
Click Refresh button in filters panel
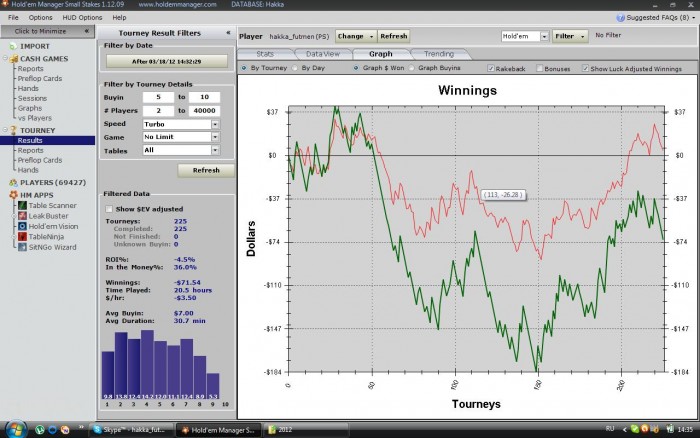(206, 171)
